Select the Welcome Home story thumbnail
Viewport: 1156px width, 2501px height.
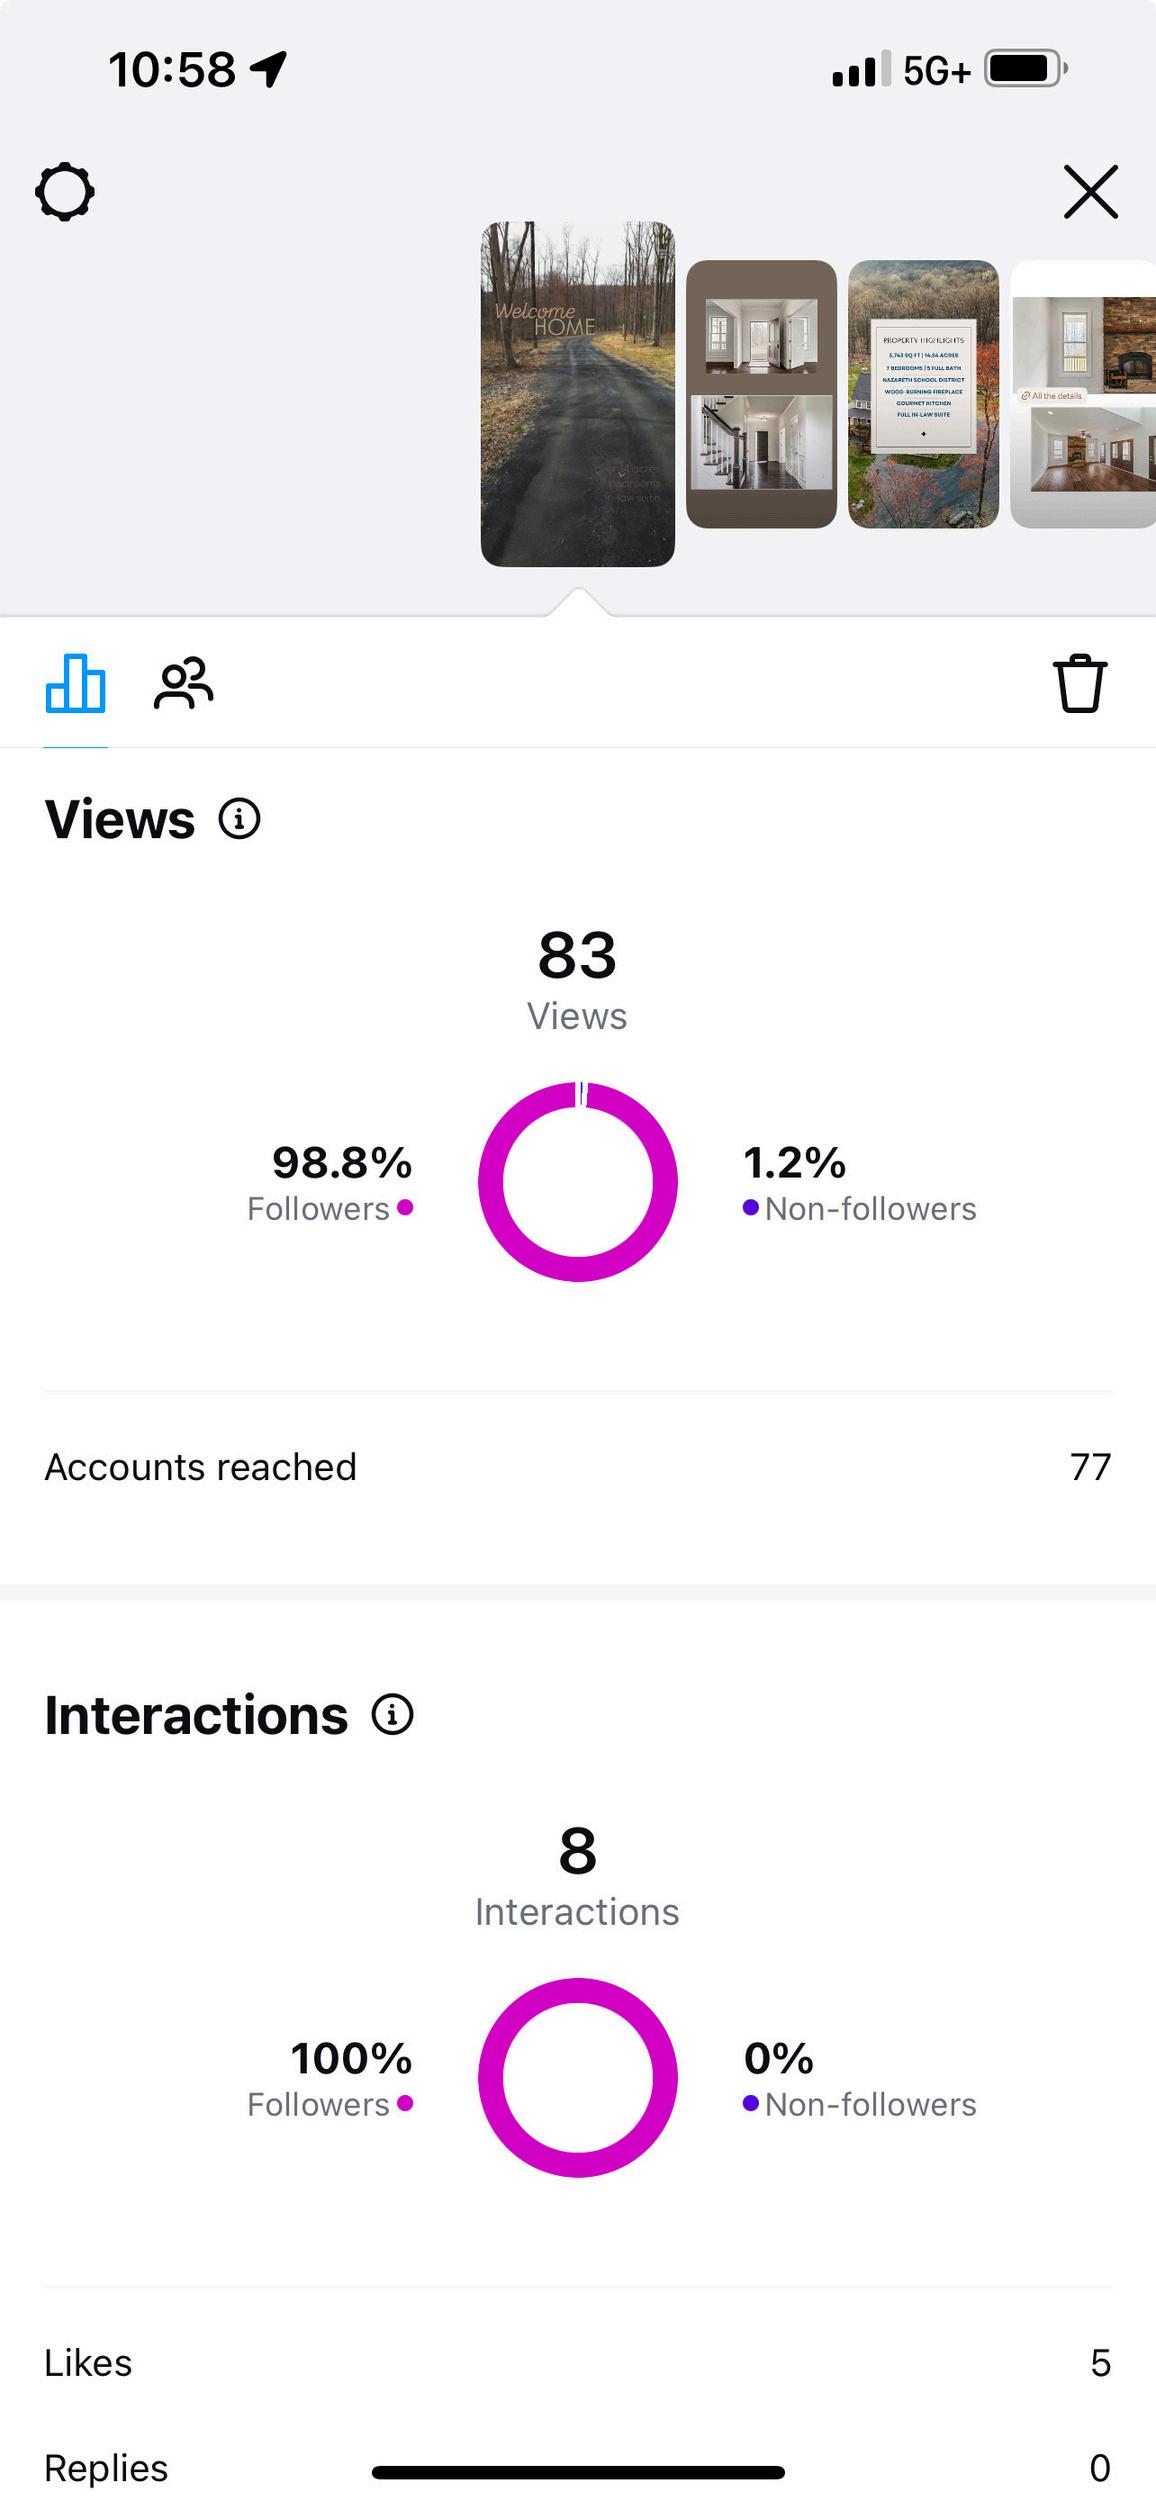[577, 394]
